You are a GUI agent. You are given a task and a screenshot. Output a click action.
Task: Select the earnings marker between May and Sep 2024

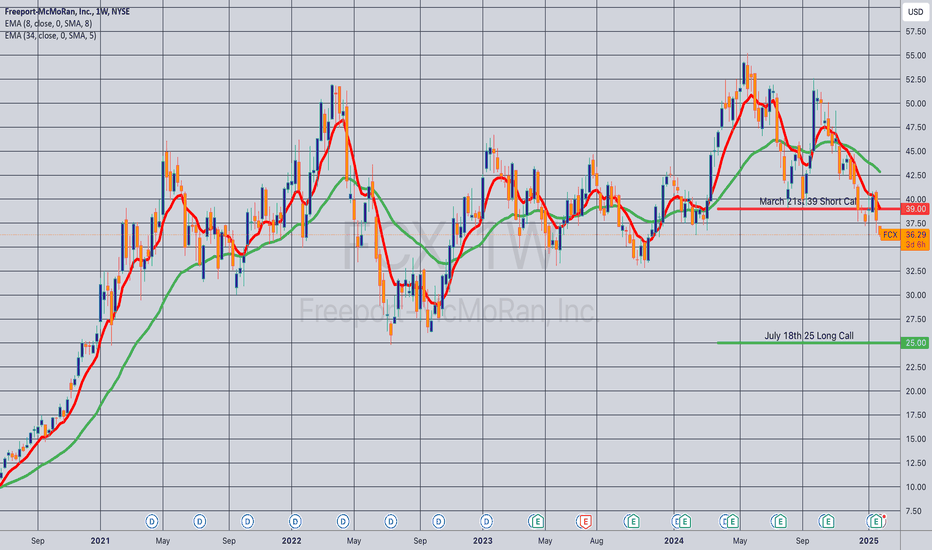pos(779,521)
